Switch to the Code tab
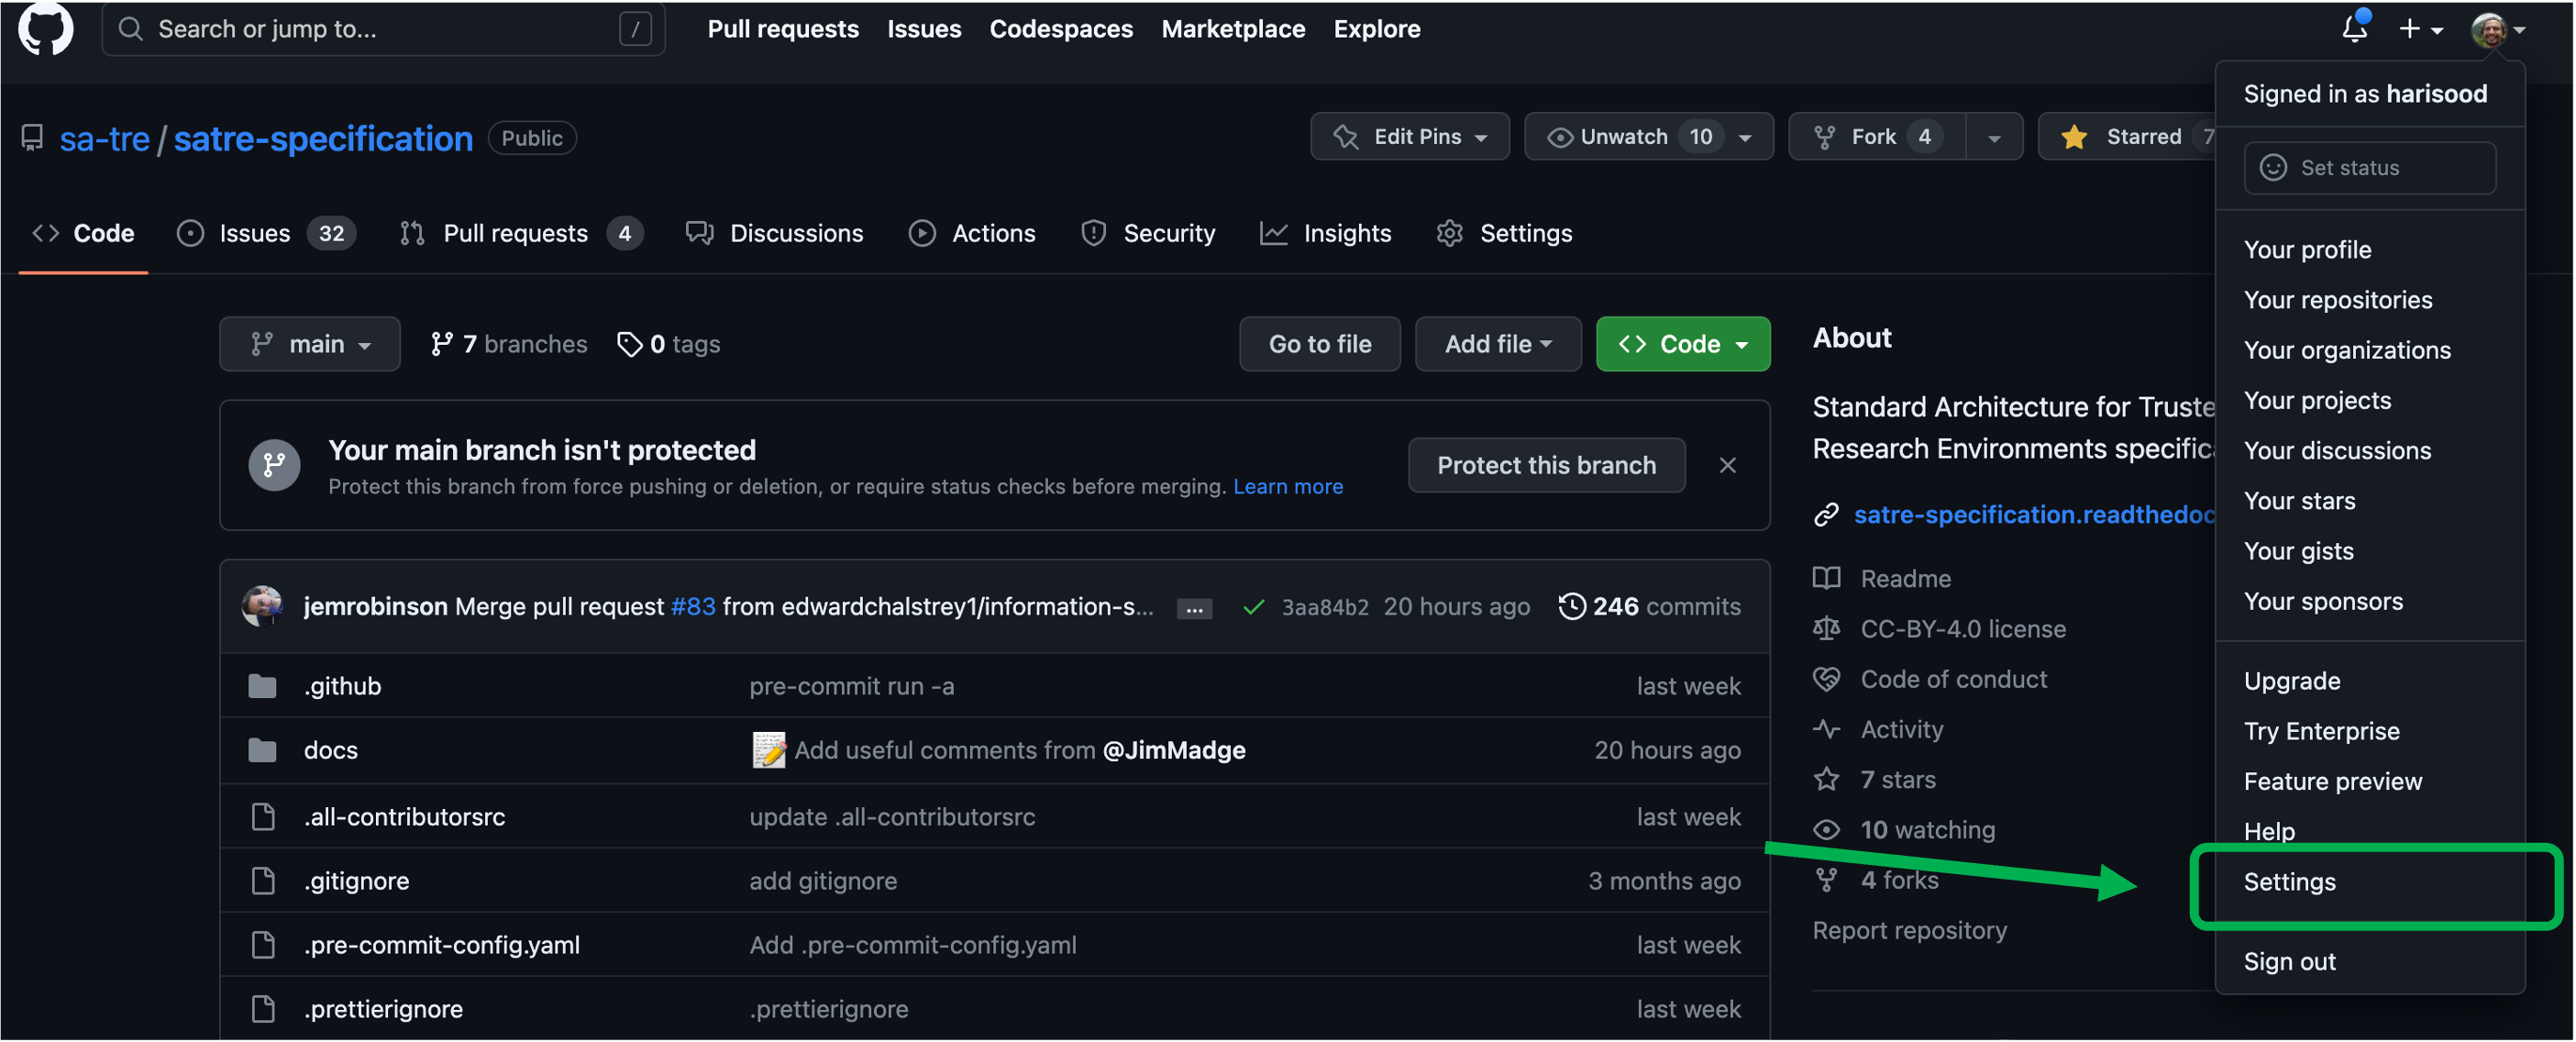The width and height of the screenshot is (2576, 1042). click(x=84, y=233)
